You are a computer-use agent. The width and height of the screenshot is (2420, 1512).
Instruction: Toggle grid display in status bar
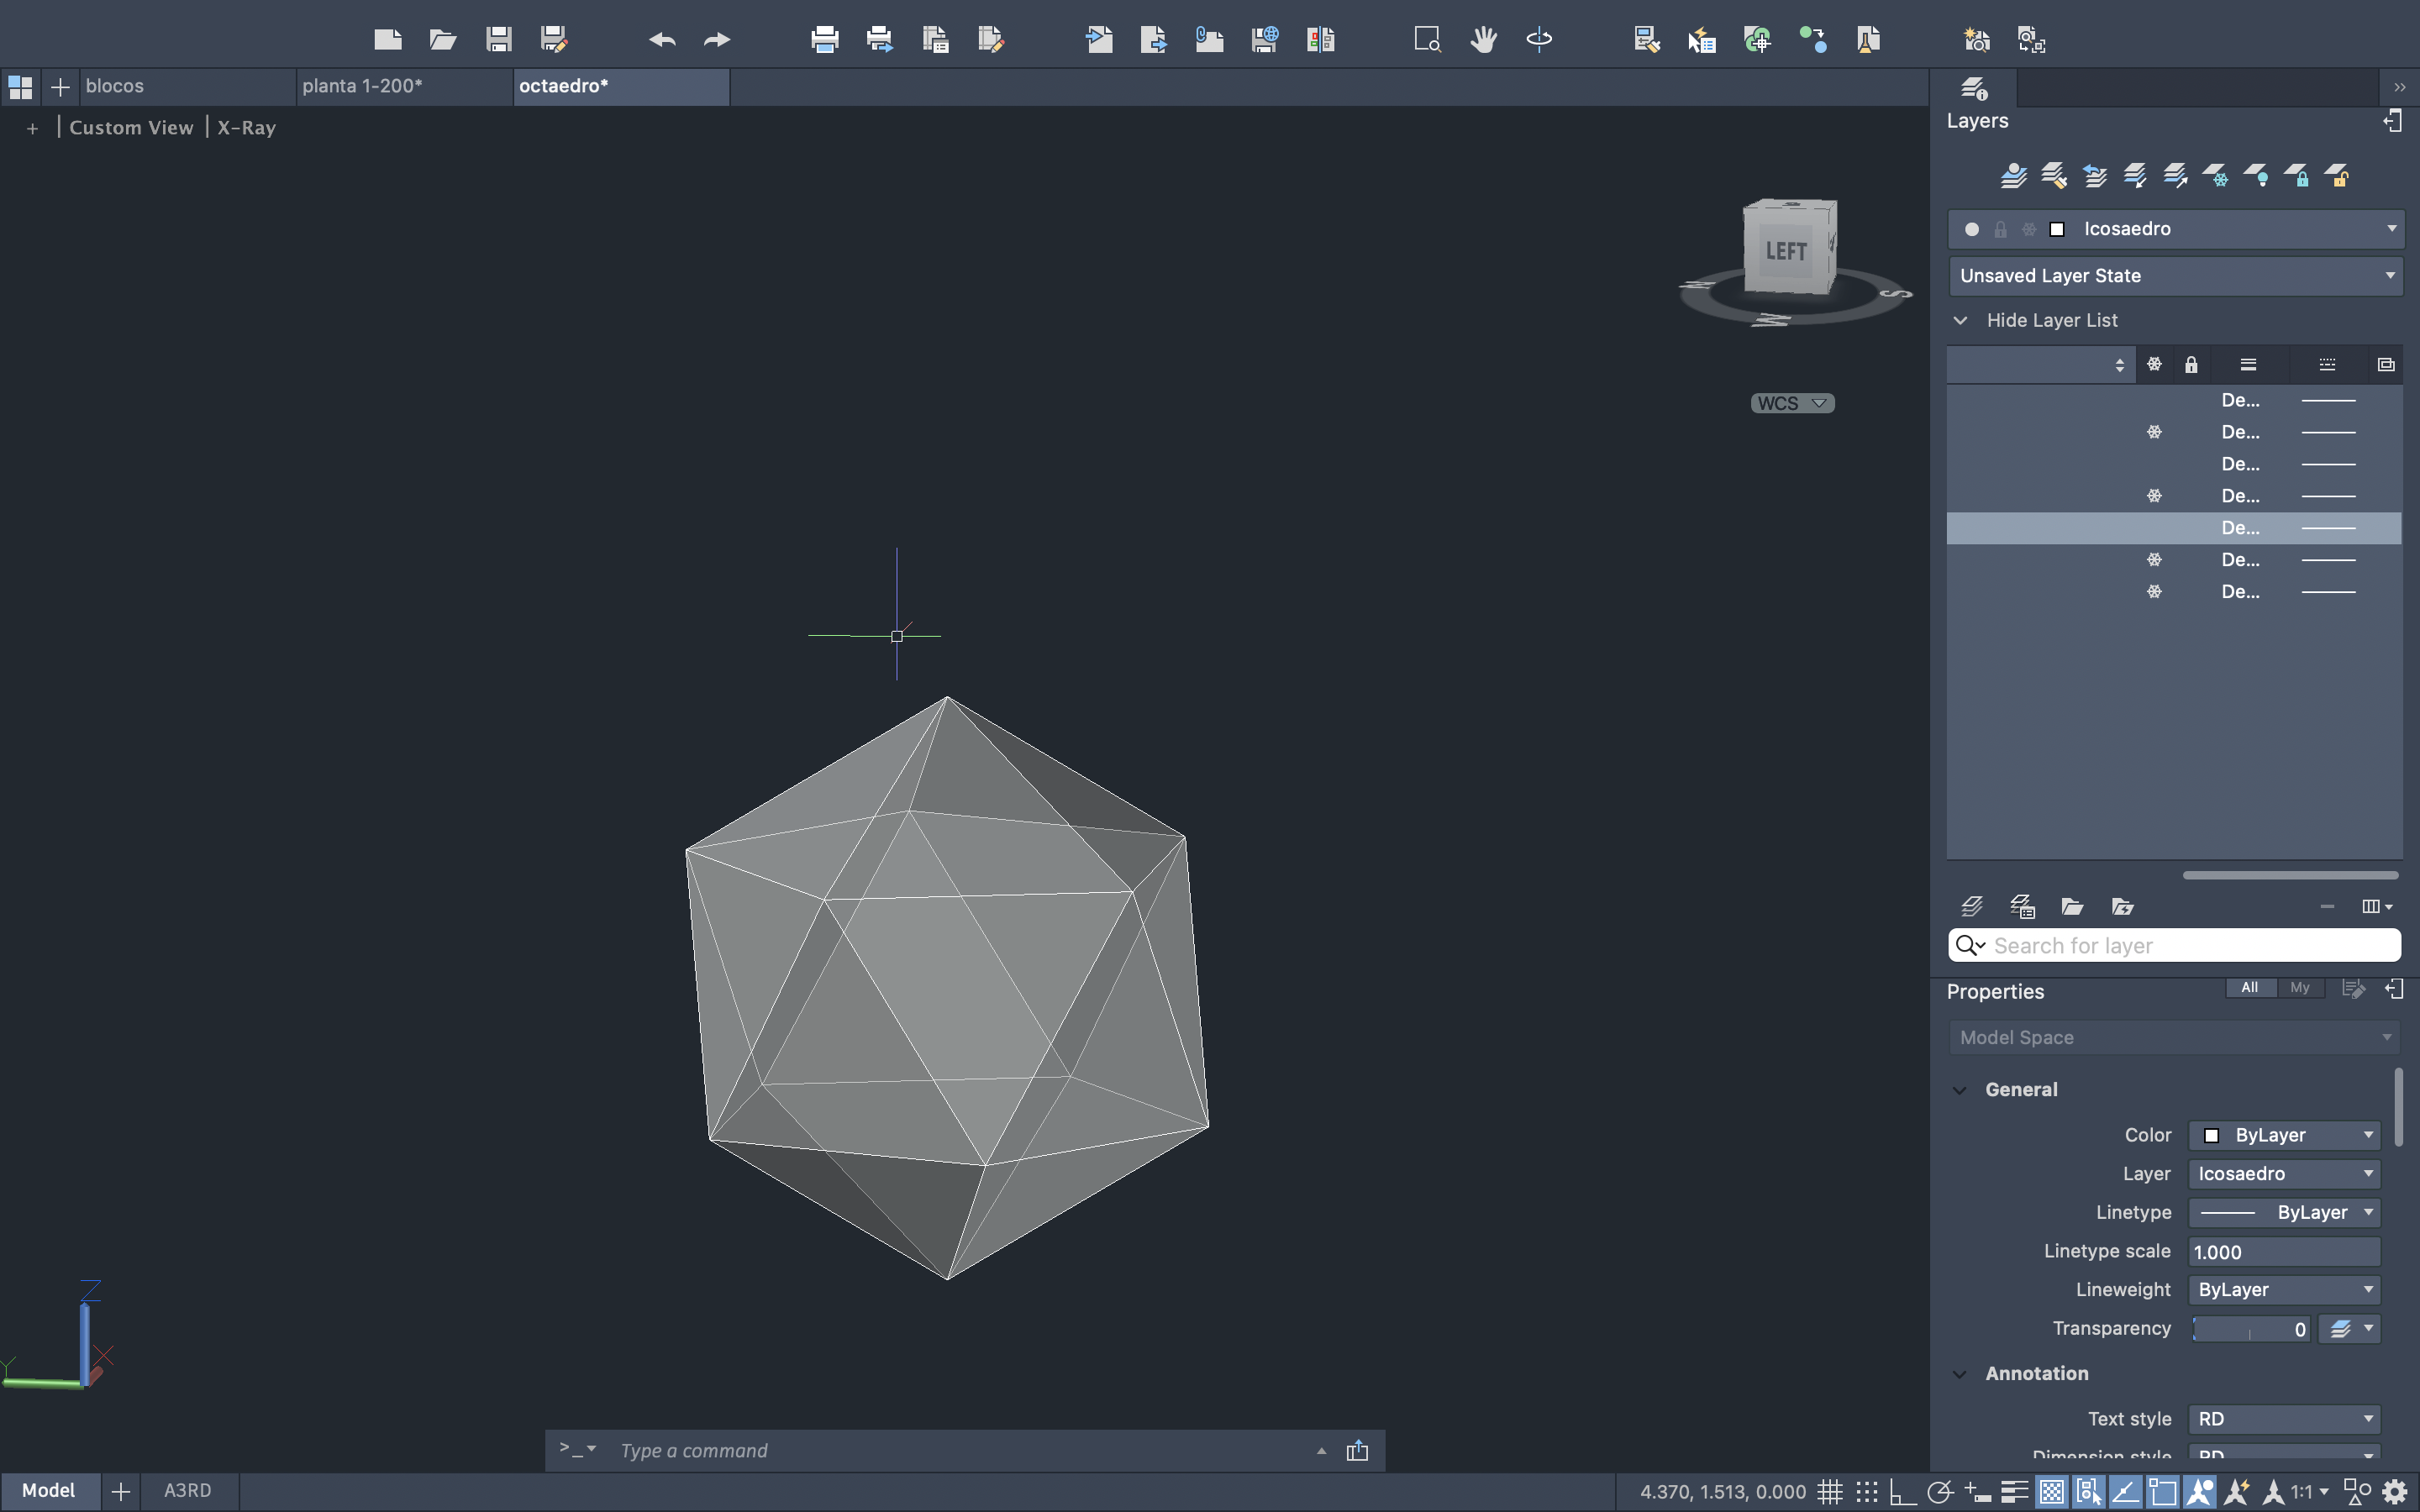coord(1830,1491)
